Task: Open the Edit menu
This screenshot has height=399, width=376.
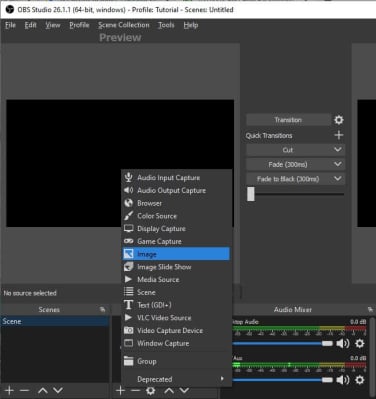Action: [x=30, y=25]
